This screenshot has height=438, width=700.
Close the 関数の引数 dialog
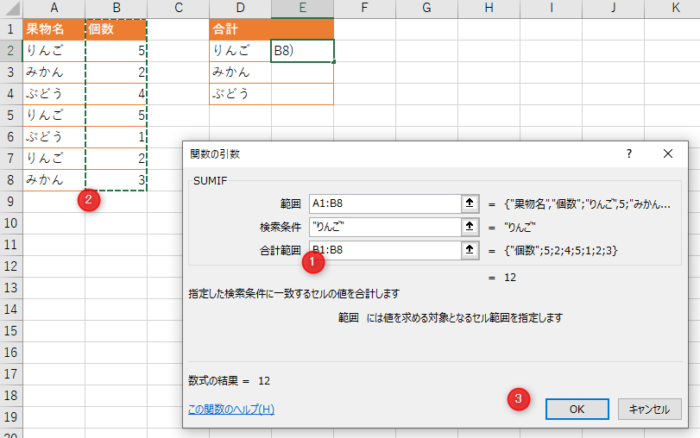point(668,154)
